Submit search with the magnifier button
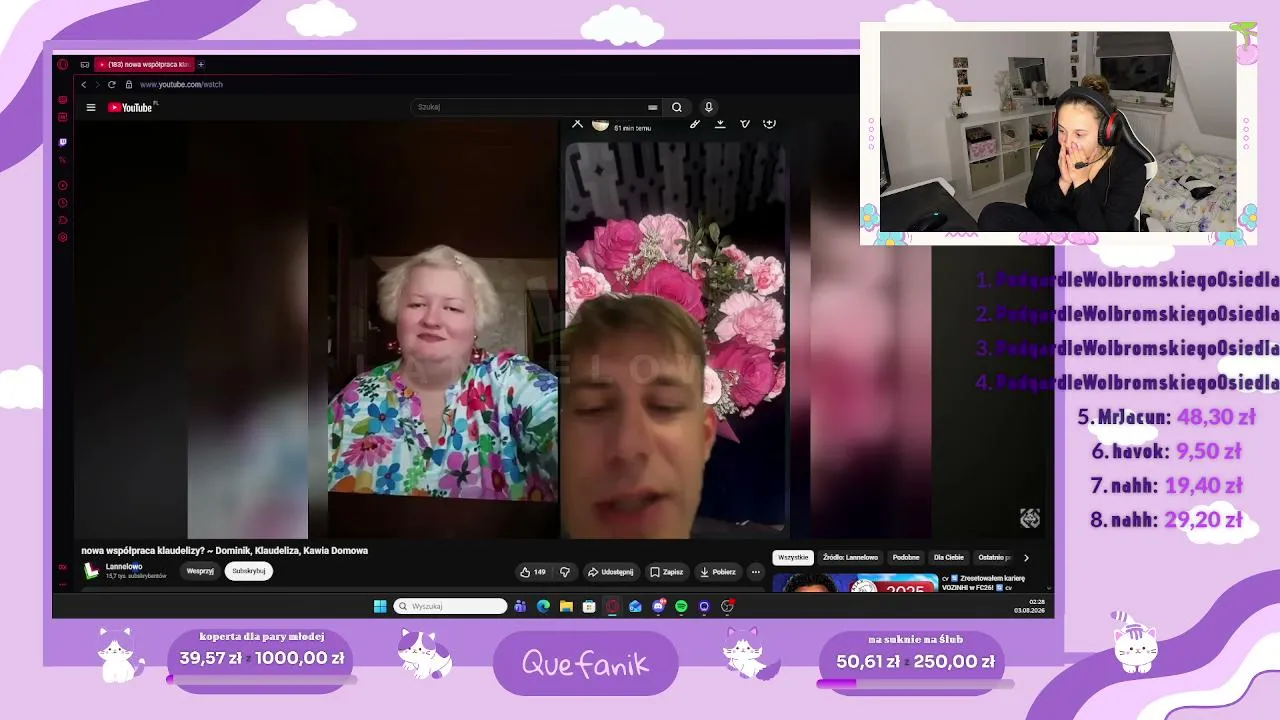This screenshot has height=720, width=1280. [x=677, y=107]
